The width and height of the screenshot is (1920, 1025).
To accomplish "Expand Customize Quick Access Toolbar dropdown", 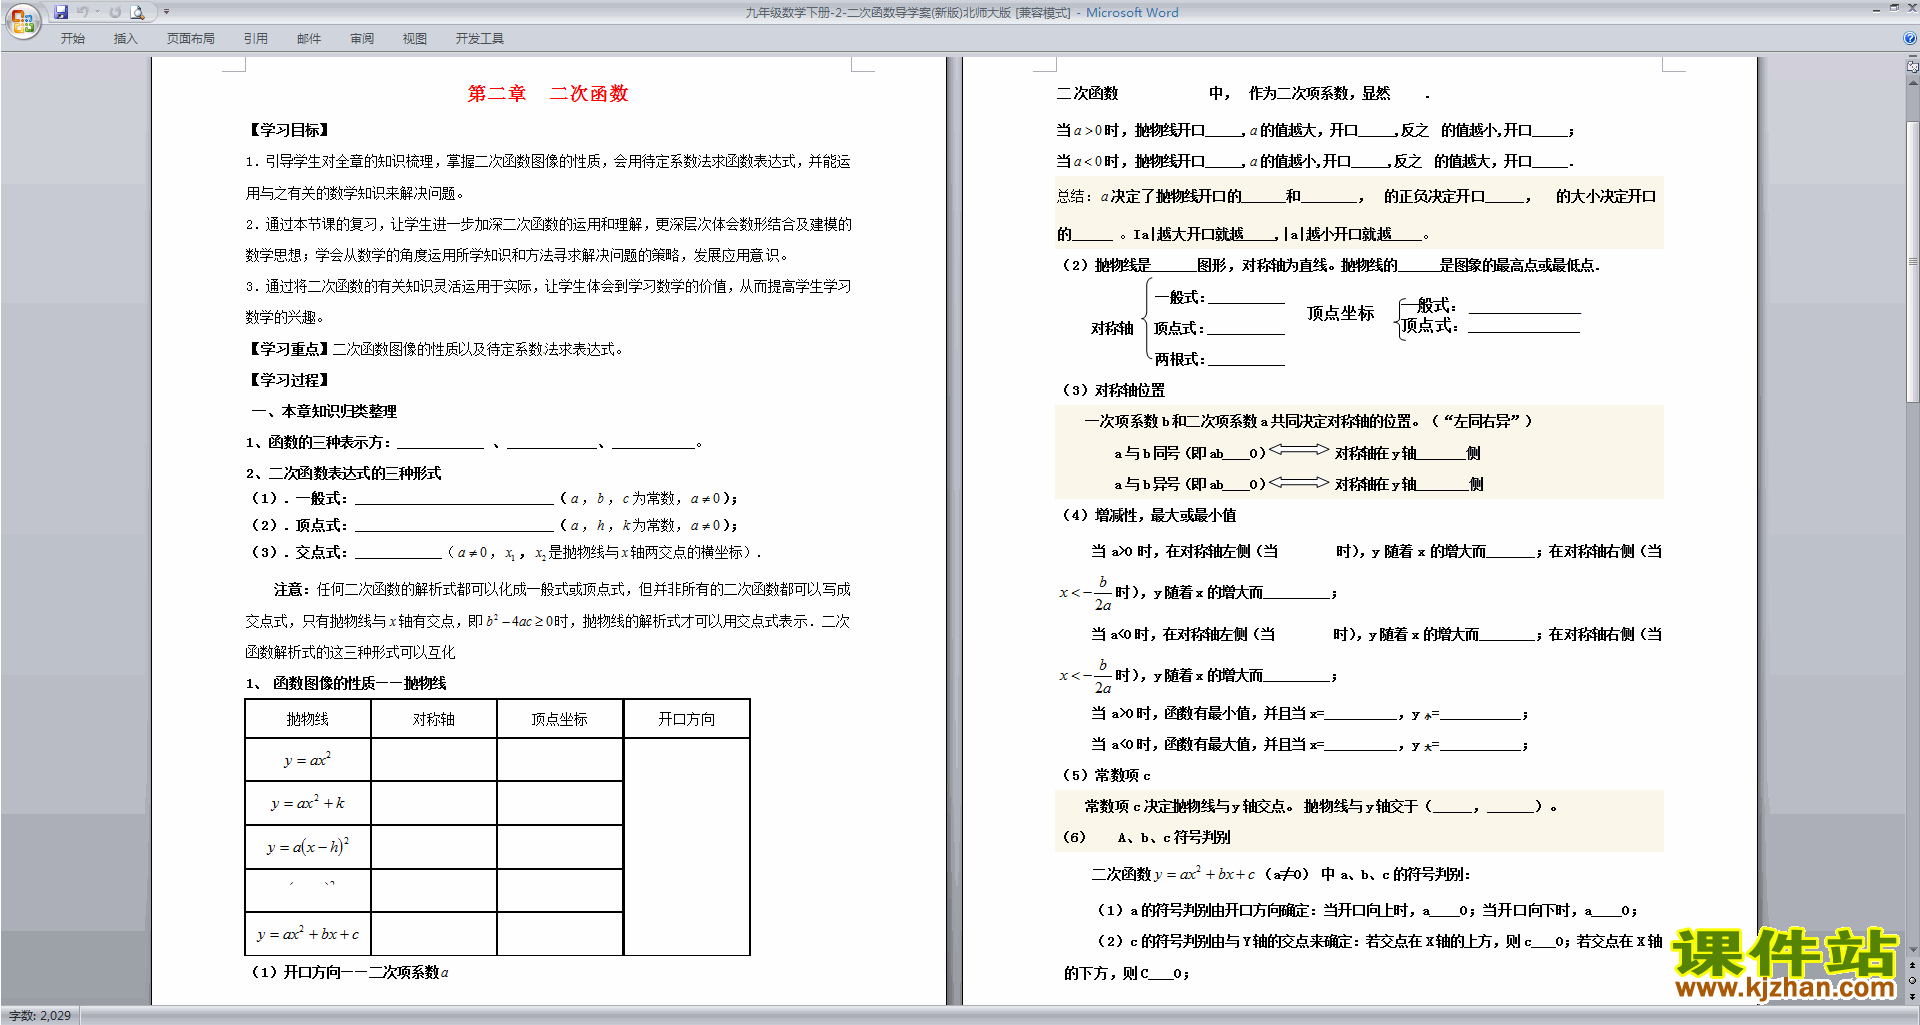I will pos(166,12).
